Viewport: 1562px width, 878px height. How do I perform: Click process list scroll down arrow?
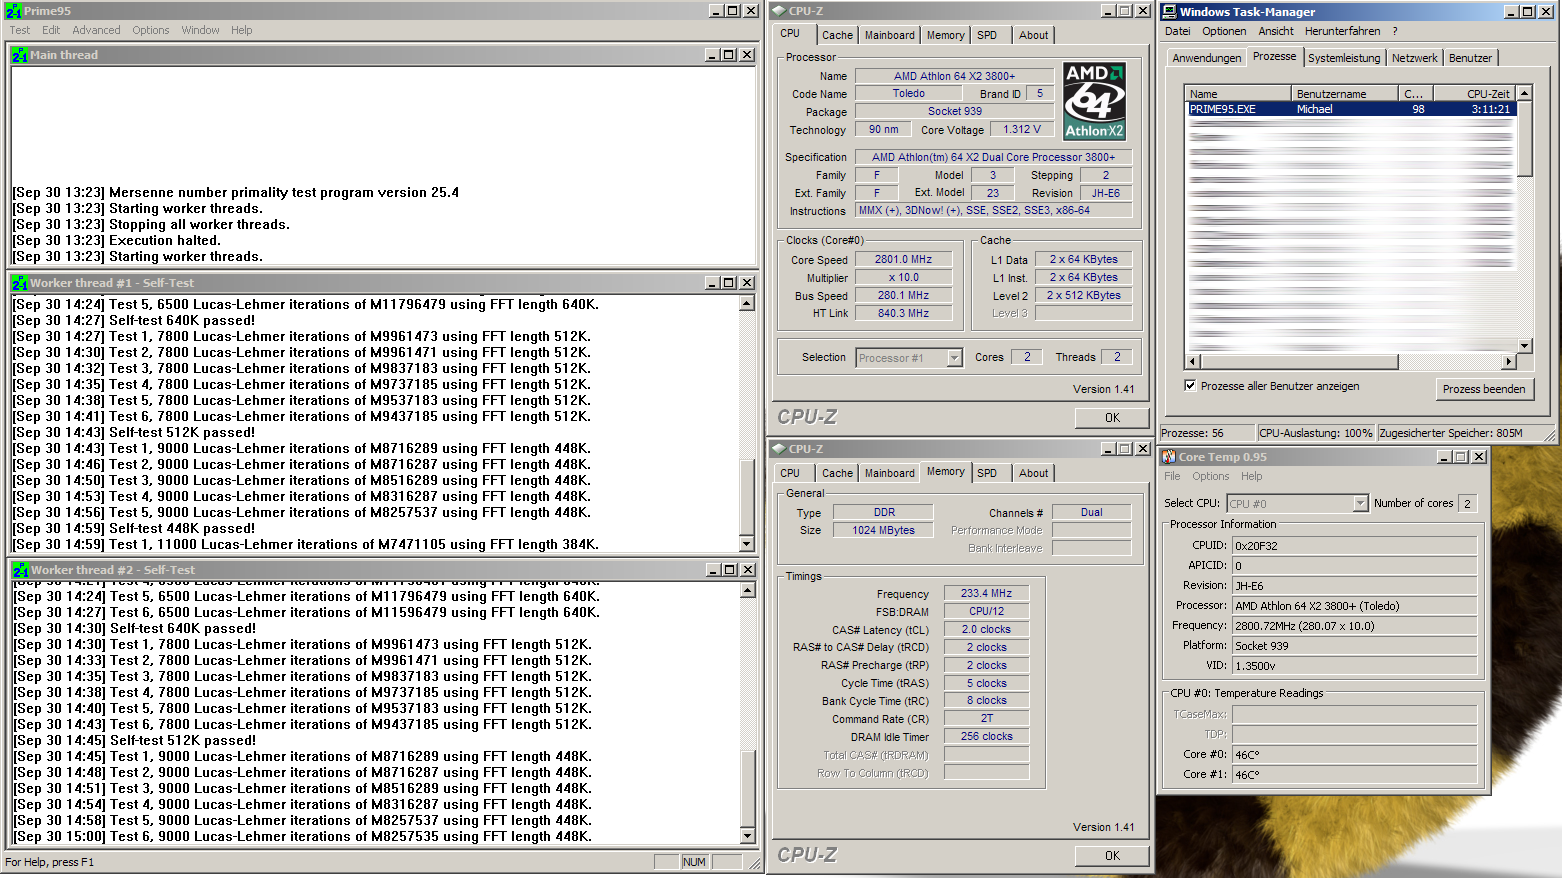coord(1525,346)
